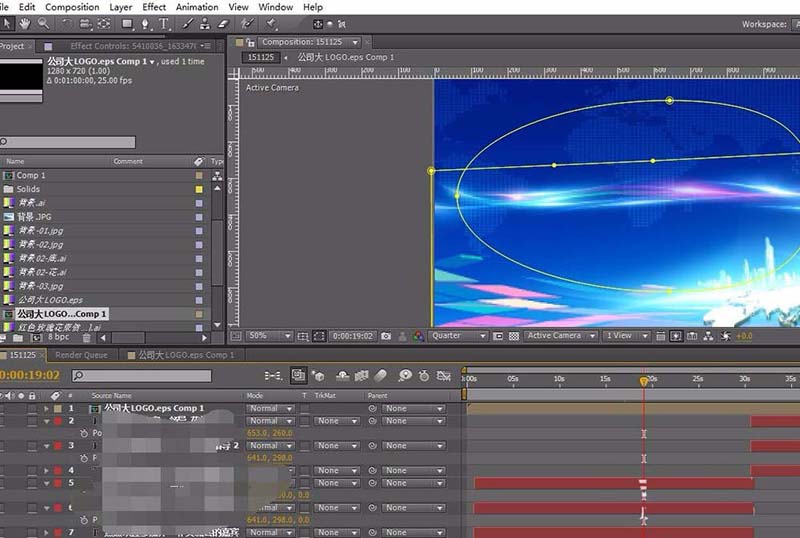Image resolution: width=800 pixels, height=538 pixels.
Task: Select the Eraser tool
Action: coord(223,23)
